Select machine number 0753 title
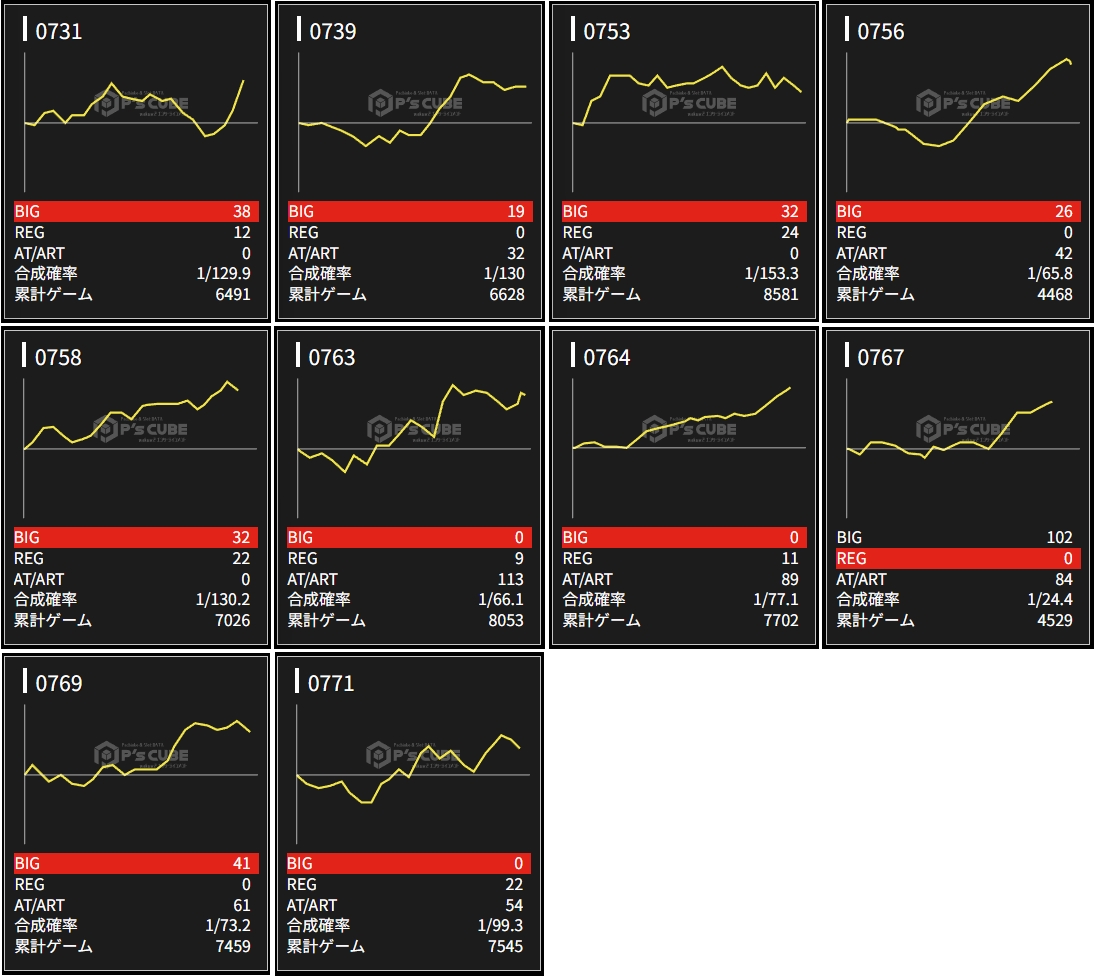Image resolution: width=1094 pixels, height=976 pixels. pos(607,31)
